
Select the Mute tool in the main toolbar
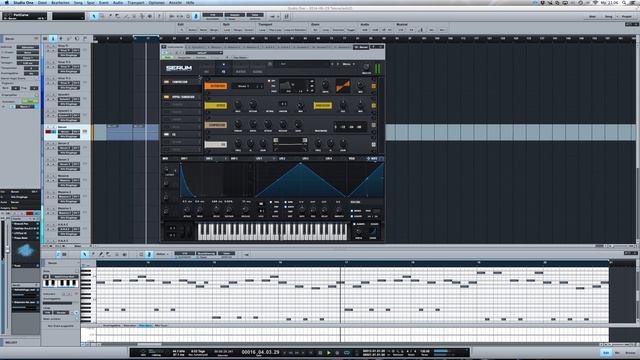coord(134,16)
